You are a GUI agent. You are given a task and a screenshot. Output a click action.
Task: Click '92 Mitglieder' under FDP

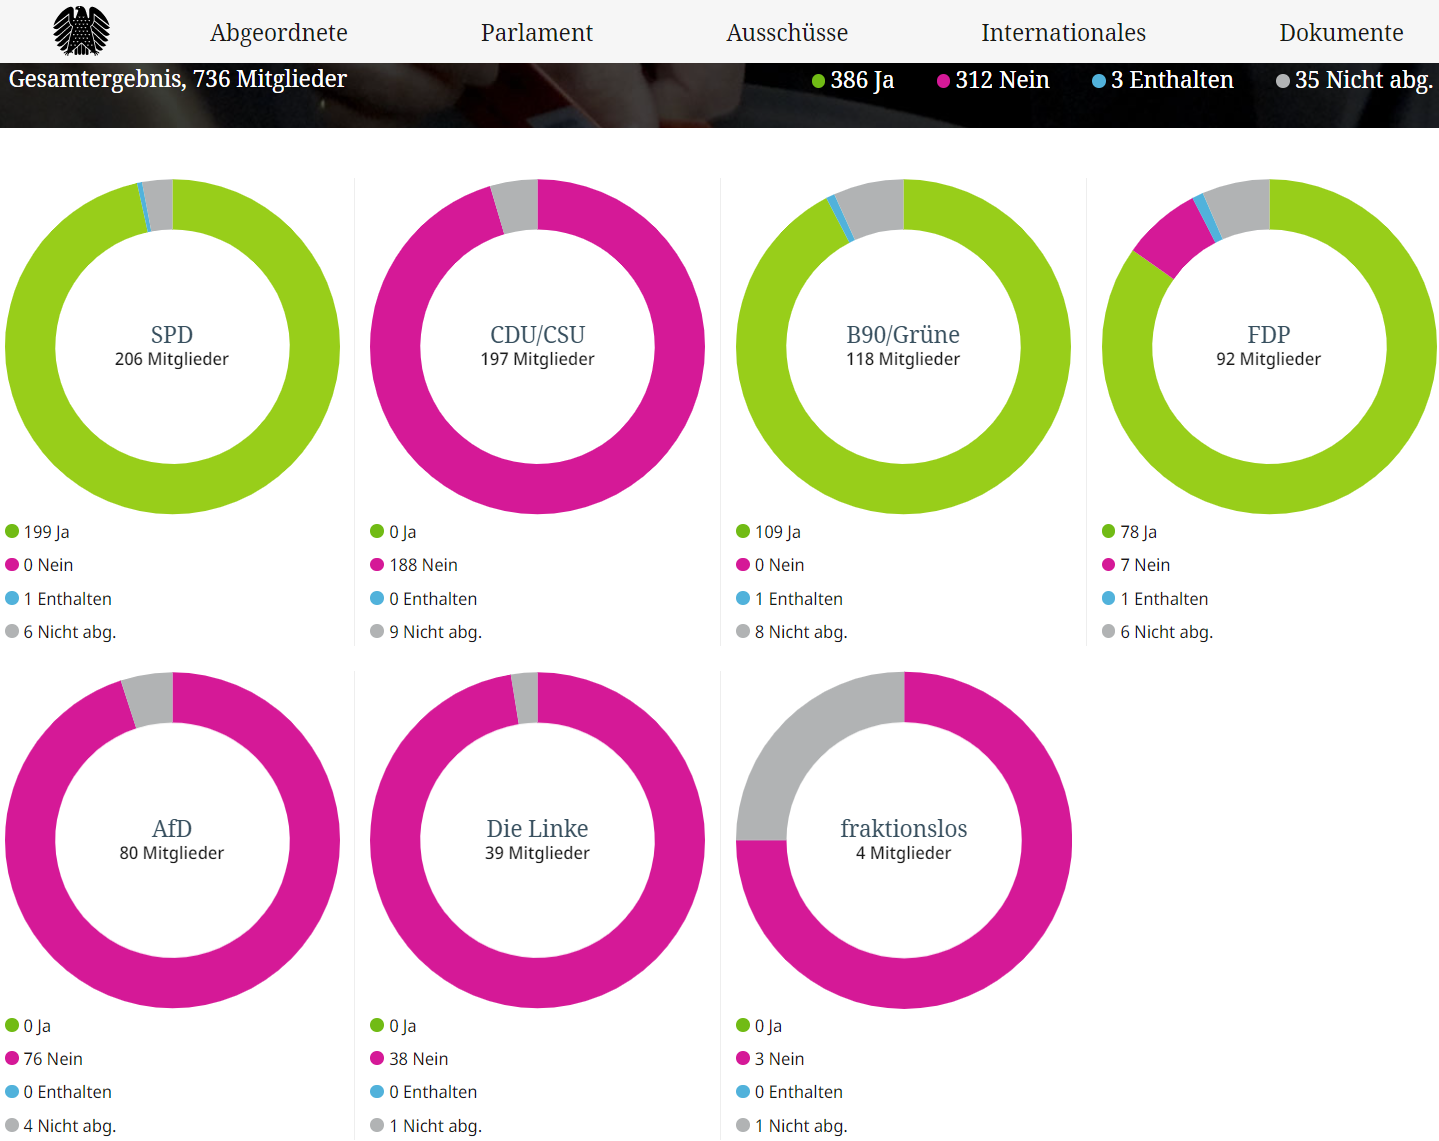1269,359
